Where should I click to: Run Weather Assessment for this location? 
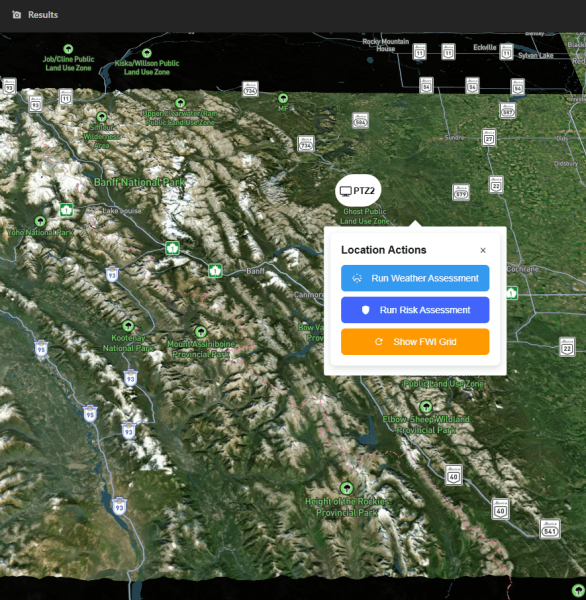coord(415,278)
